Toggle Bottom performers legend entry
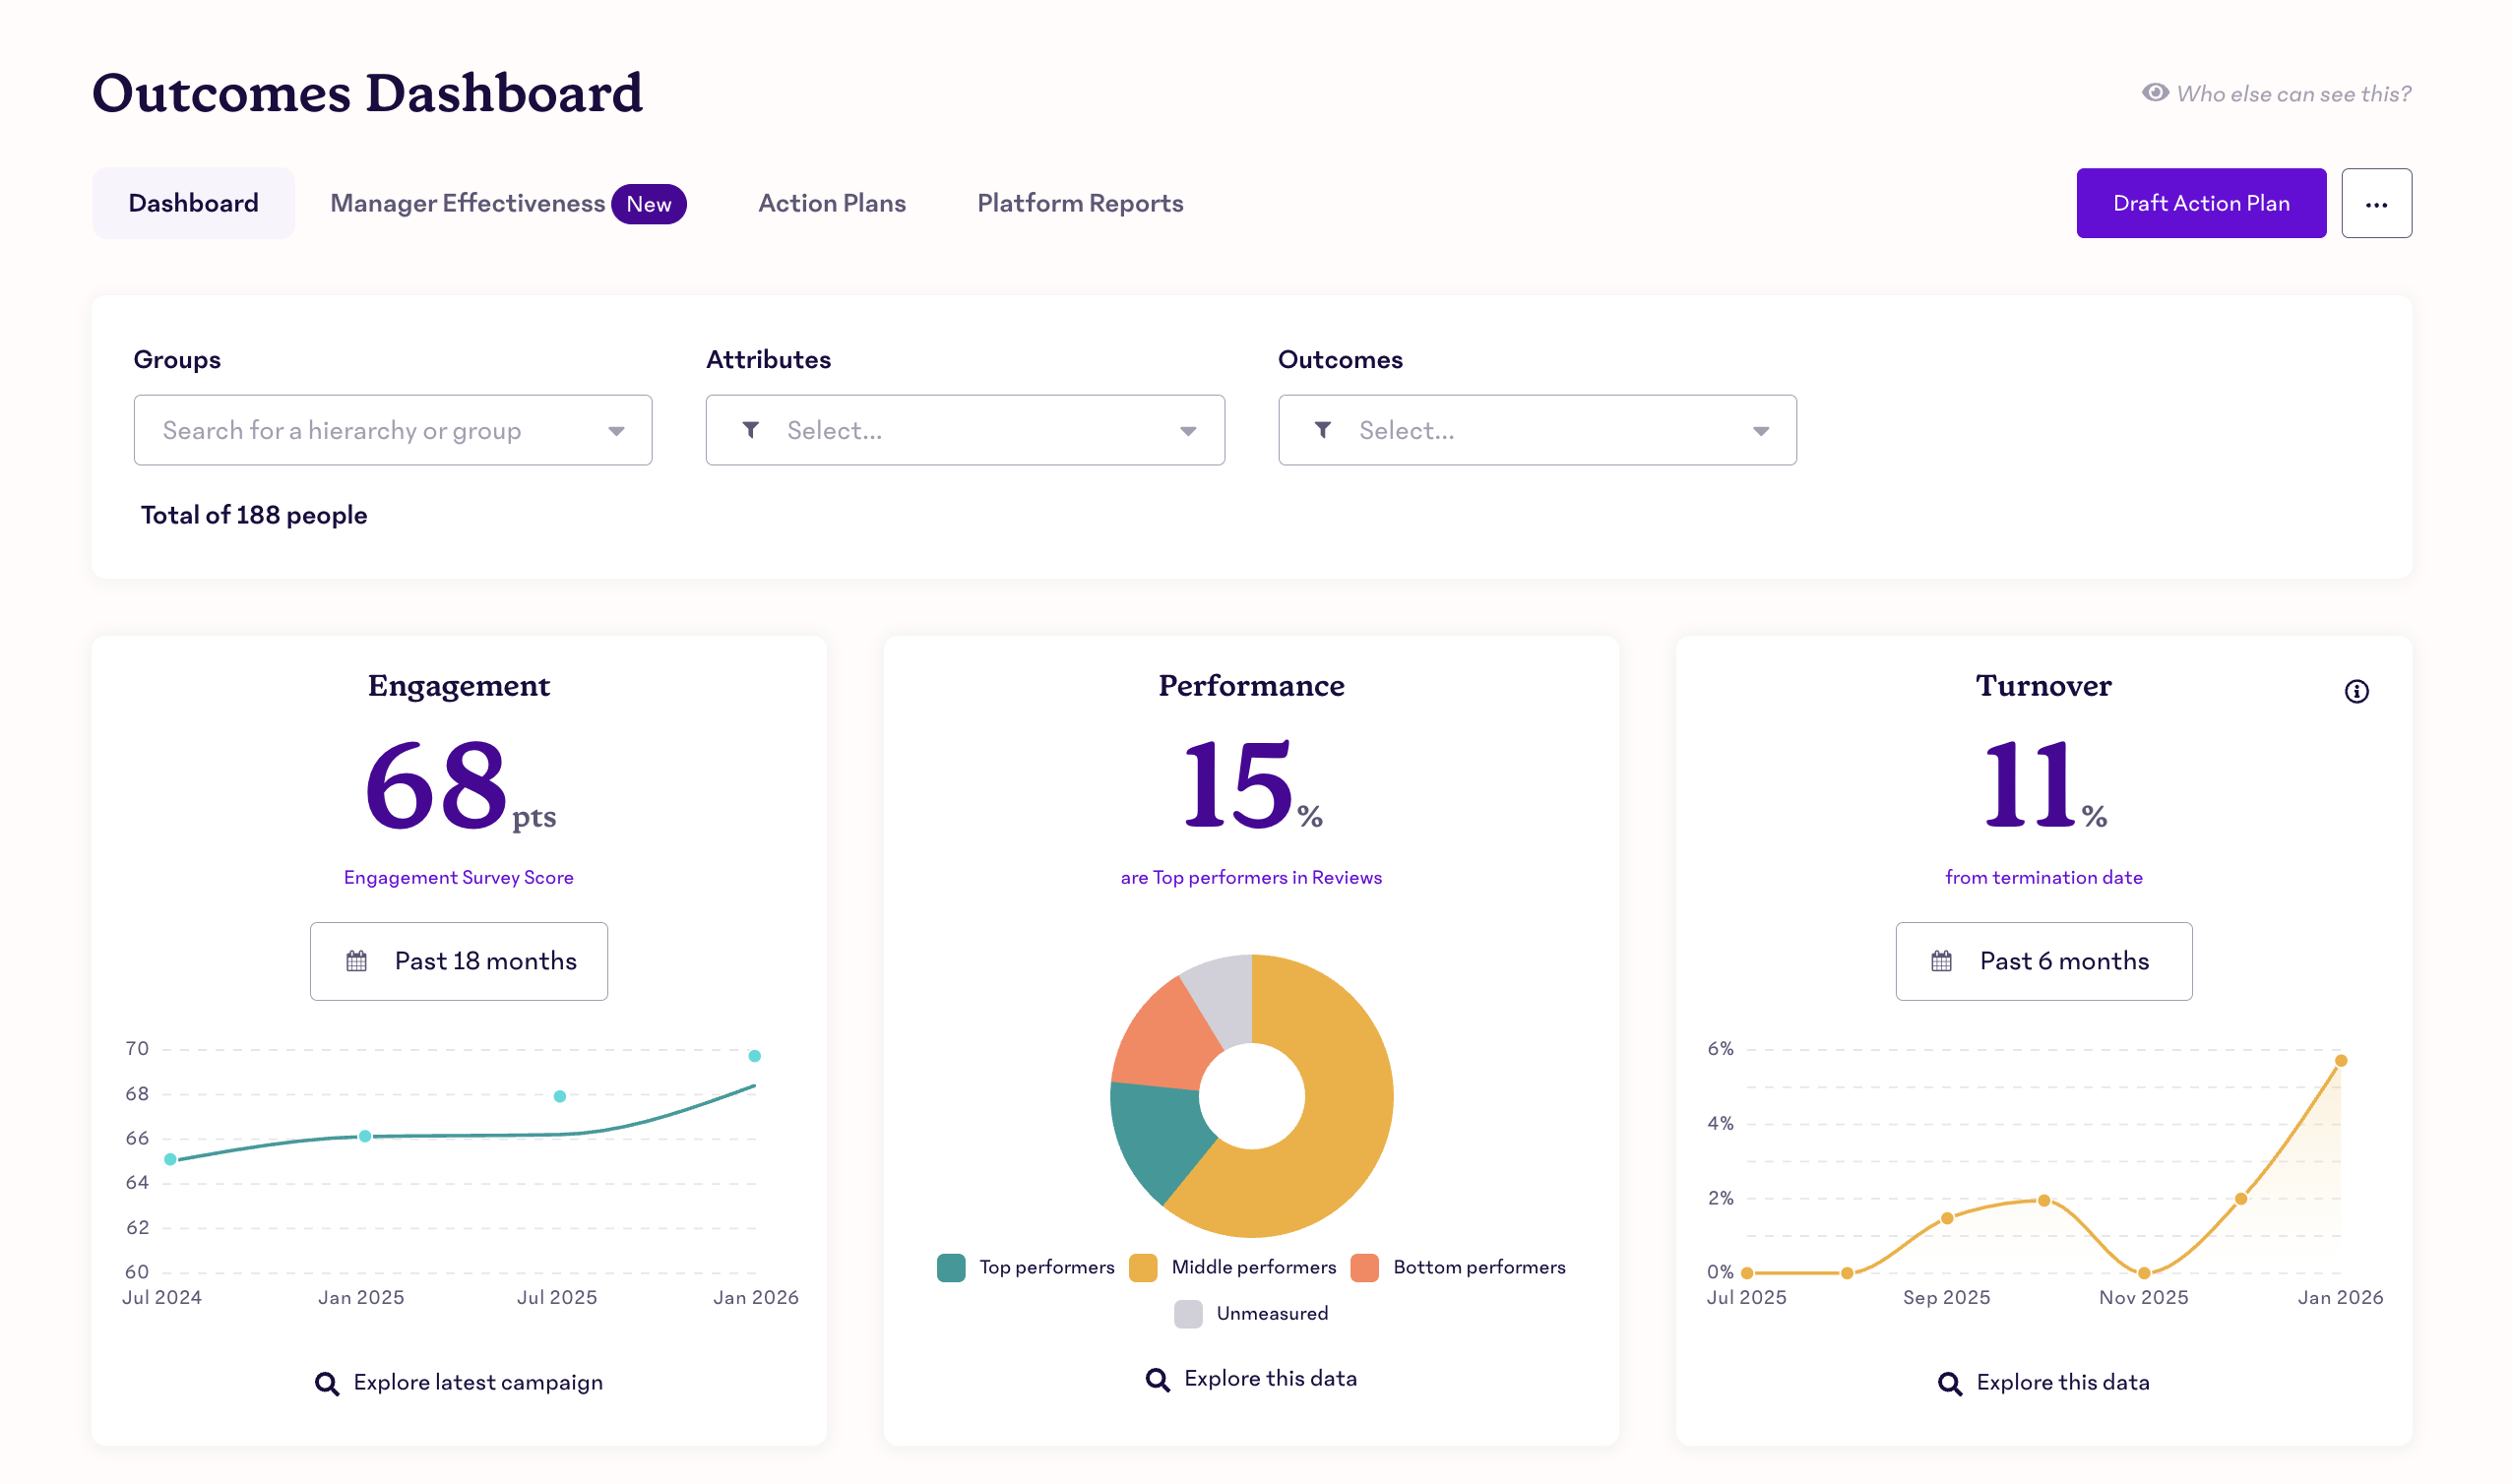Image resolution: width=2512 pixels, height=1484 pixels. click(x=1478, y=1268)
